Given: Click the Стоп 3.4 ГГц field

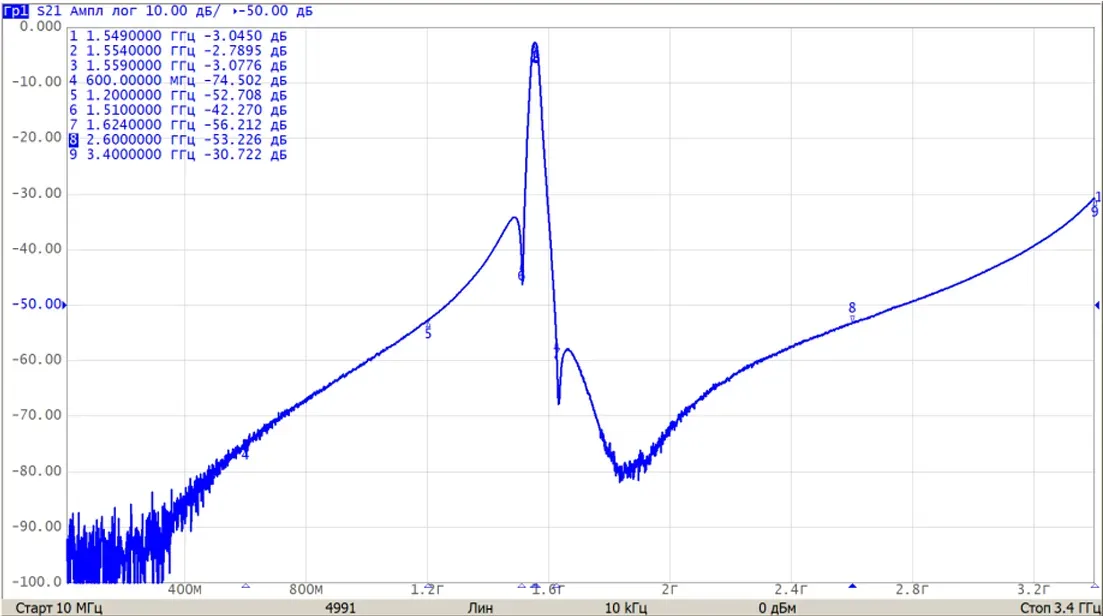Looking at the screenshot, I should [x=1060, y=608].
